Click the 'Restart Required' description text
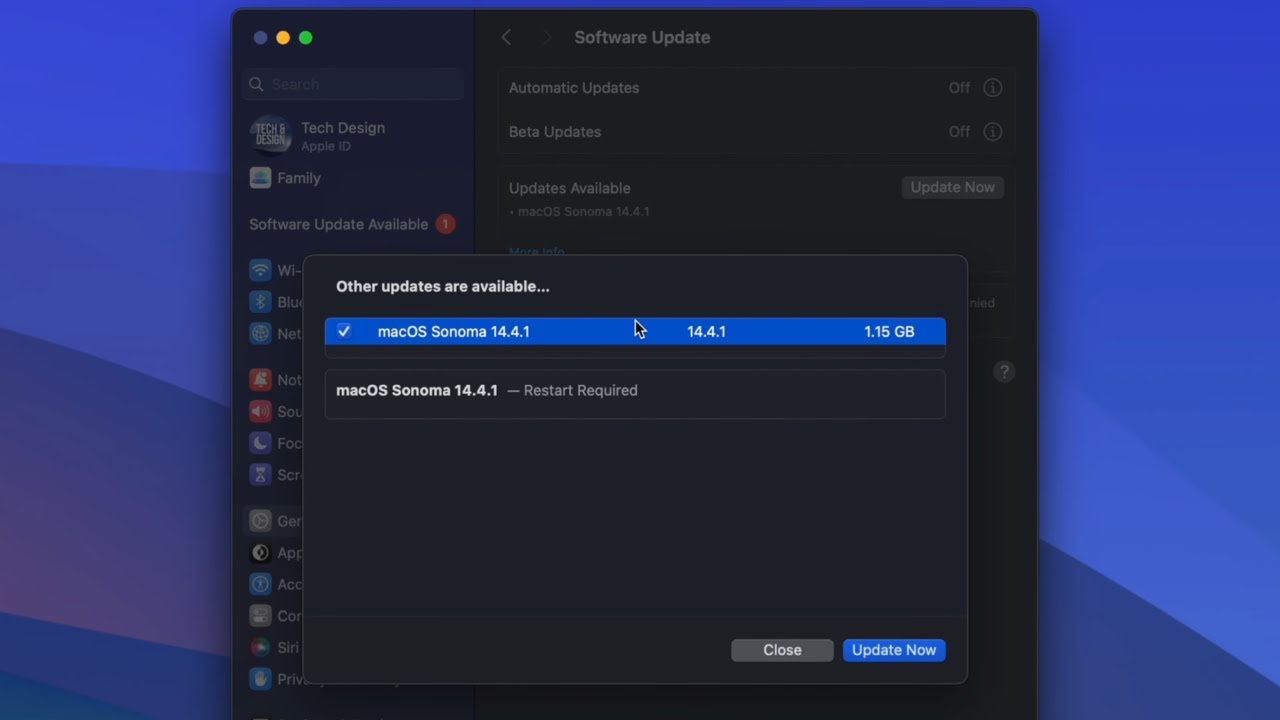 click(580, 390)
